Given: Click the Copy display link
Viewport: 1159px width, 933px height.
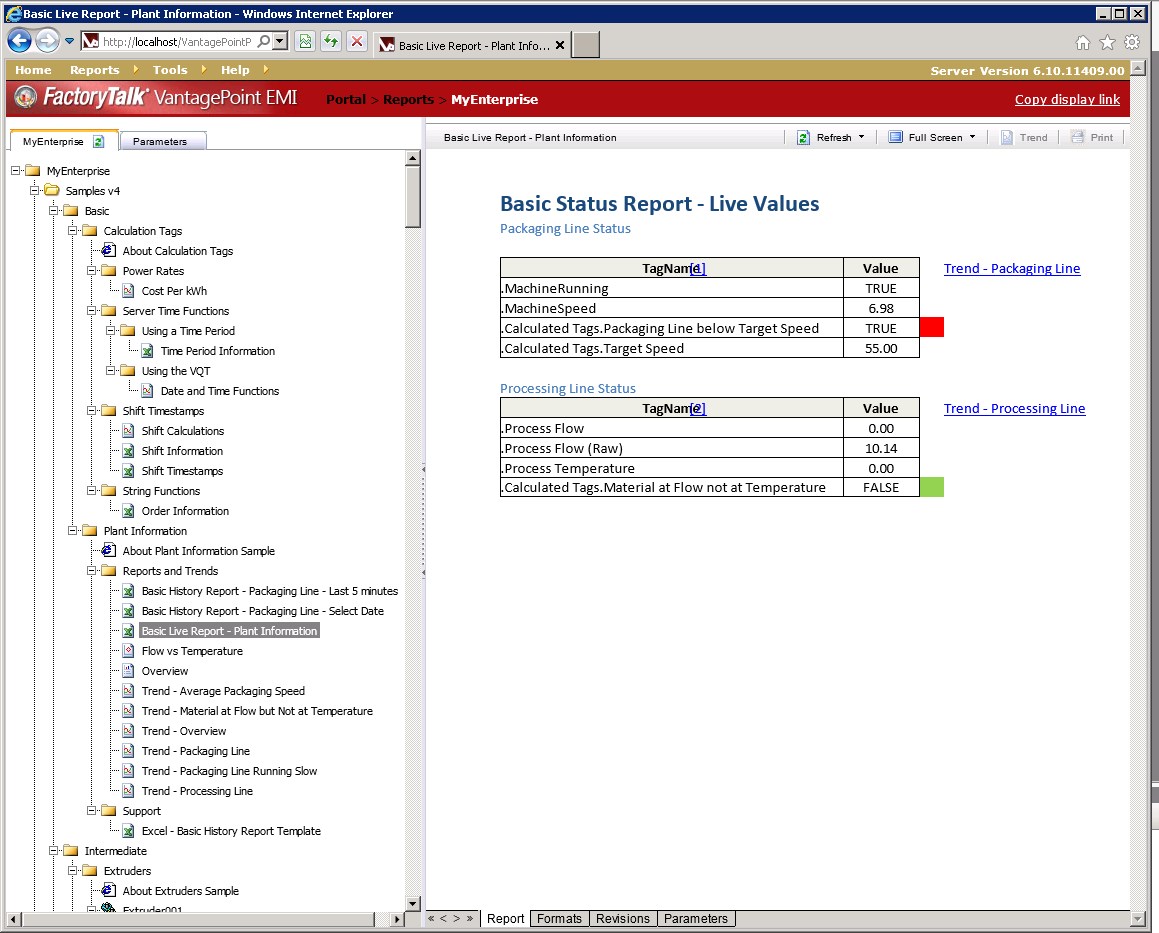Looking at the screenshot, I should tap(1067, 99).
